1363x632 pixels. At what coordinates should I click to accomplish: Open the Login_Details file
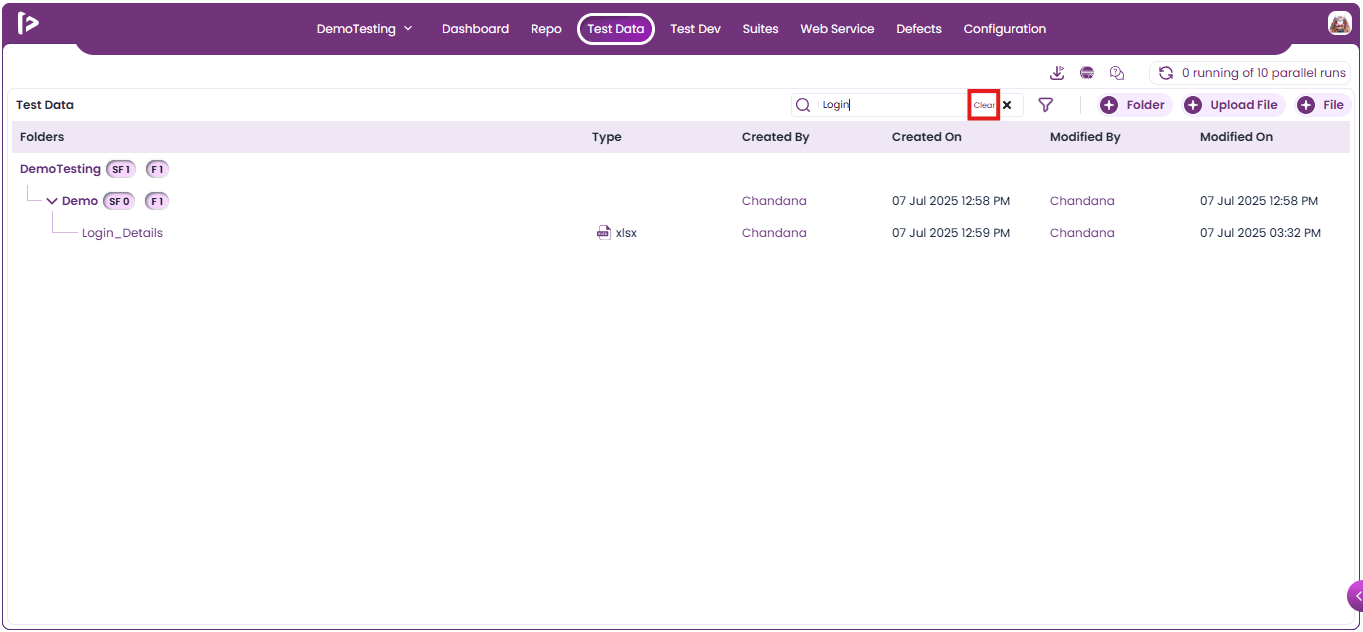coord(122,233)
